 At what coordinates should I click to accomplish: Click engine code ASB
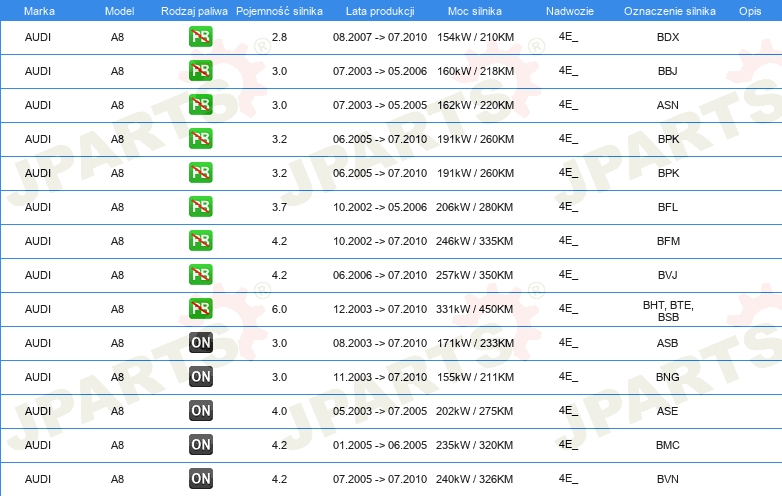[x=668, y=343]
